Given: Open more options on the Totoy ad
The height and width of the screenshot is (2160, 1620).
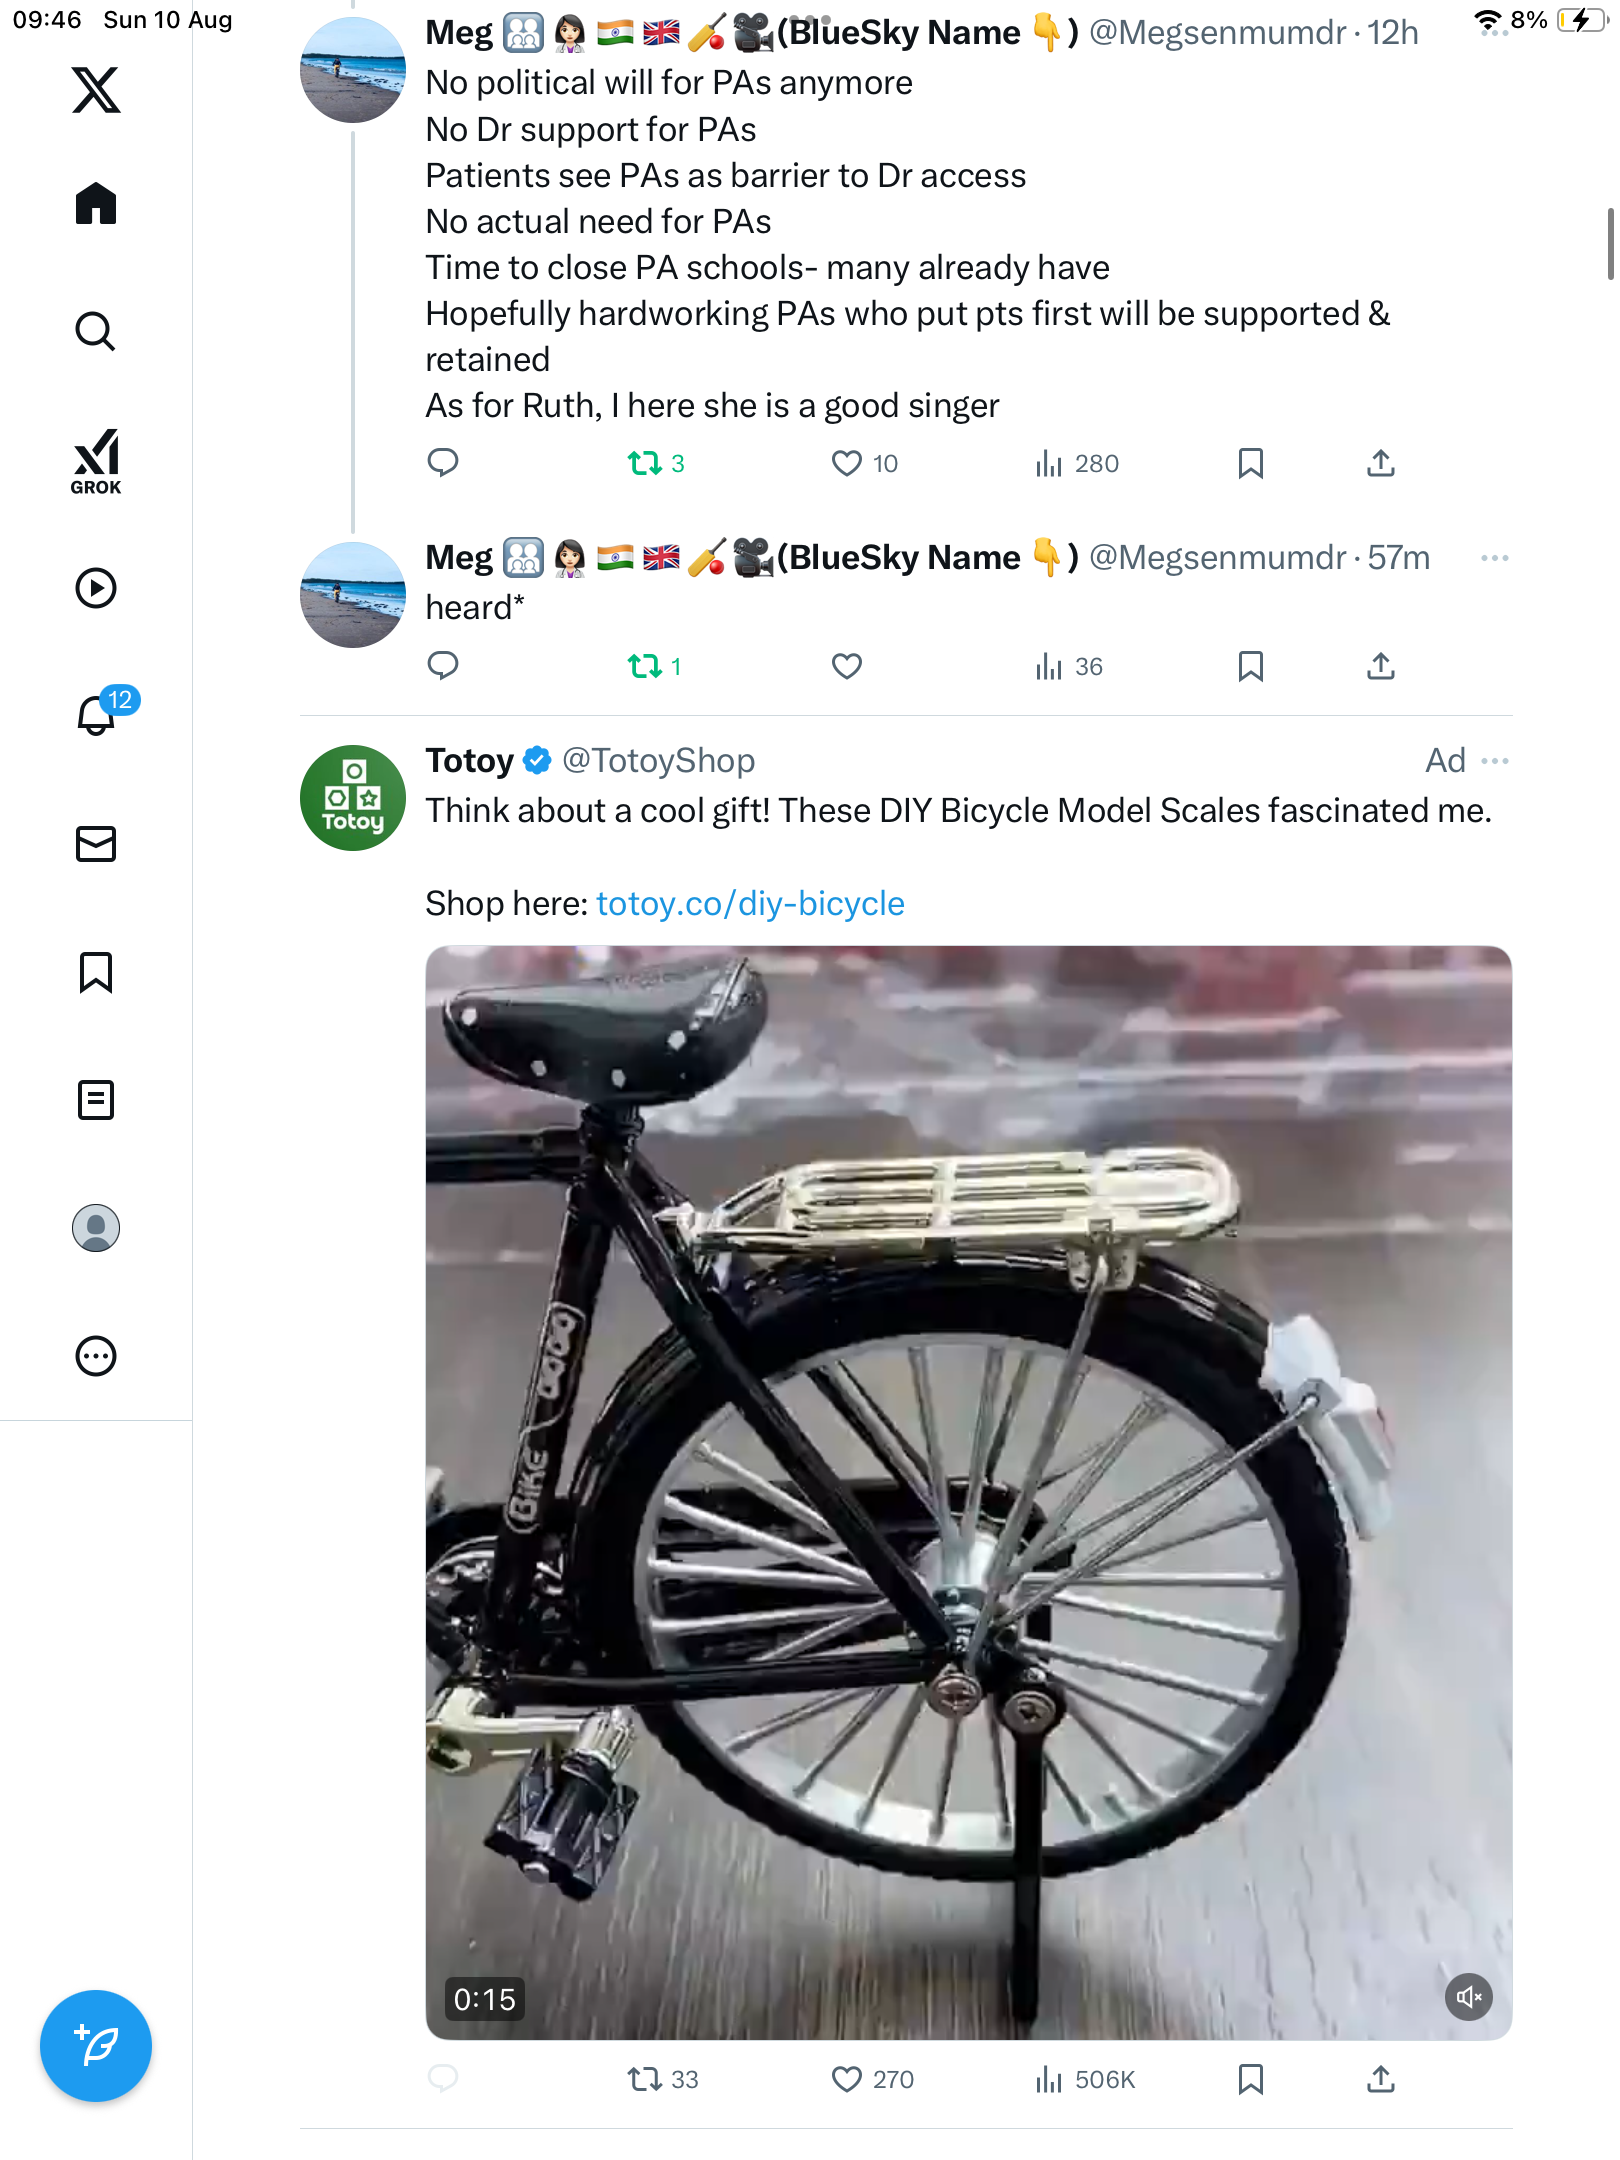Looking at the screenshot, I should [1495, 761].
